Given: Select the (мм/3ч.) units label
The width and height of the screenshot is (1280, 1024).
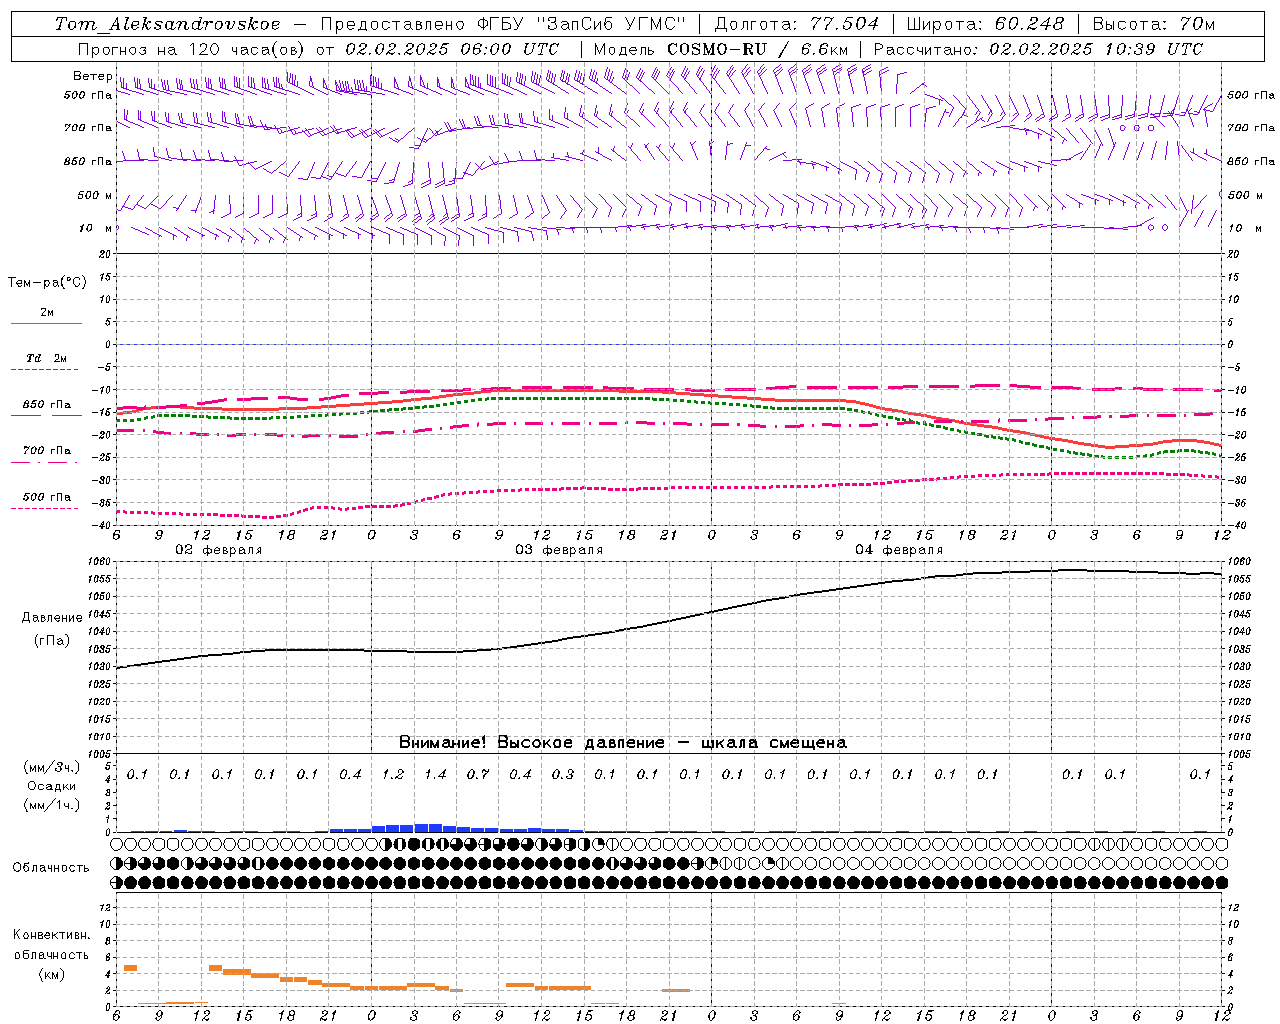Looking at the screenshot, I should (52, 768).
